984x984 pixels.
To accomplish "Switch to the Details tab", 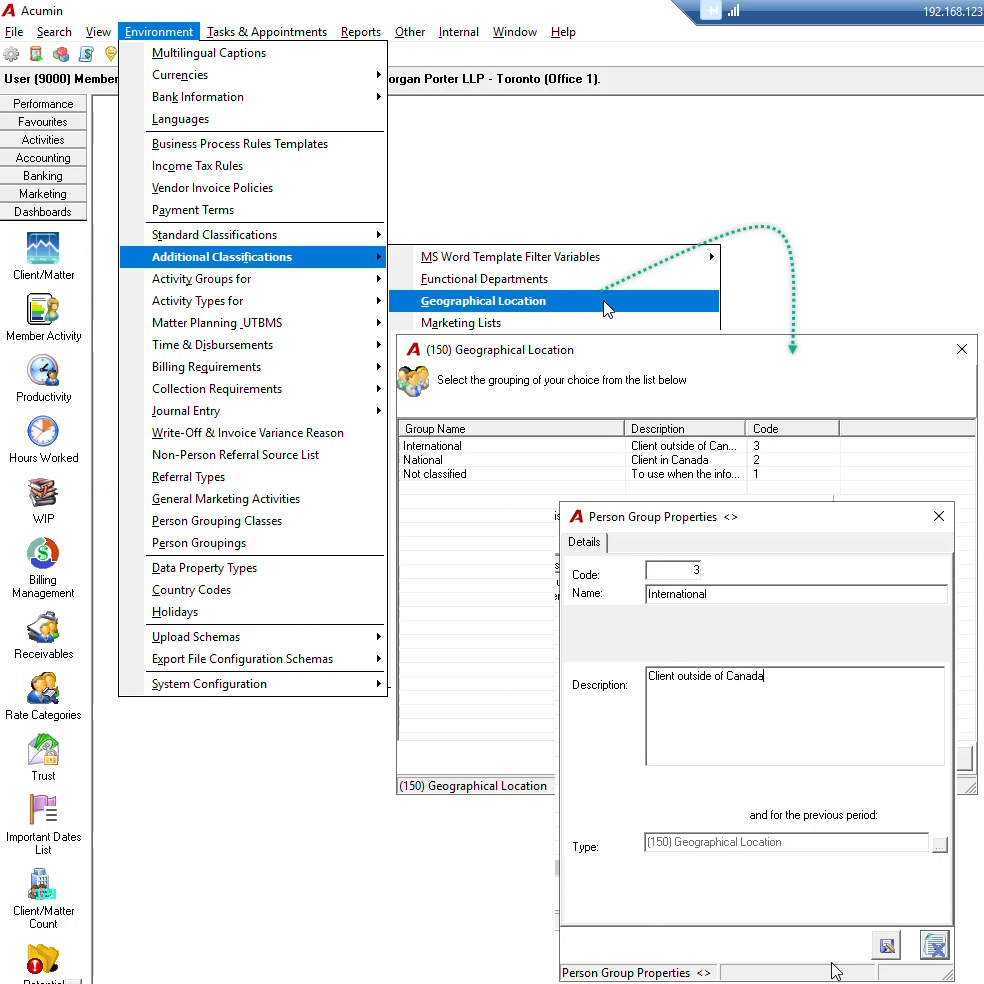I will tap(584, 542).
